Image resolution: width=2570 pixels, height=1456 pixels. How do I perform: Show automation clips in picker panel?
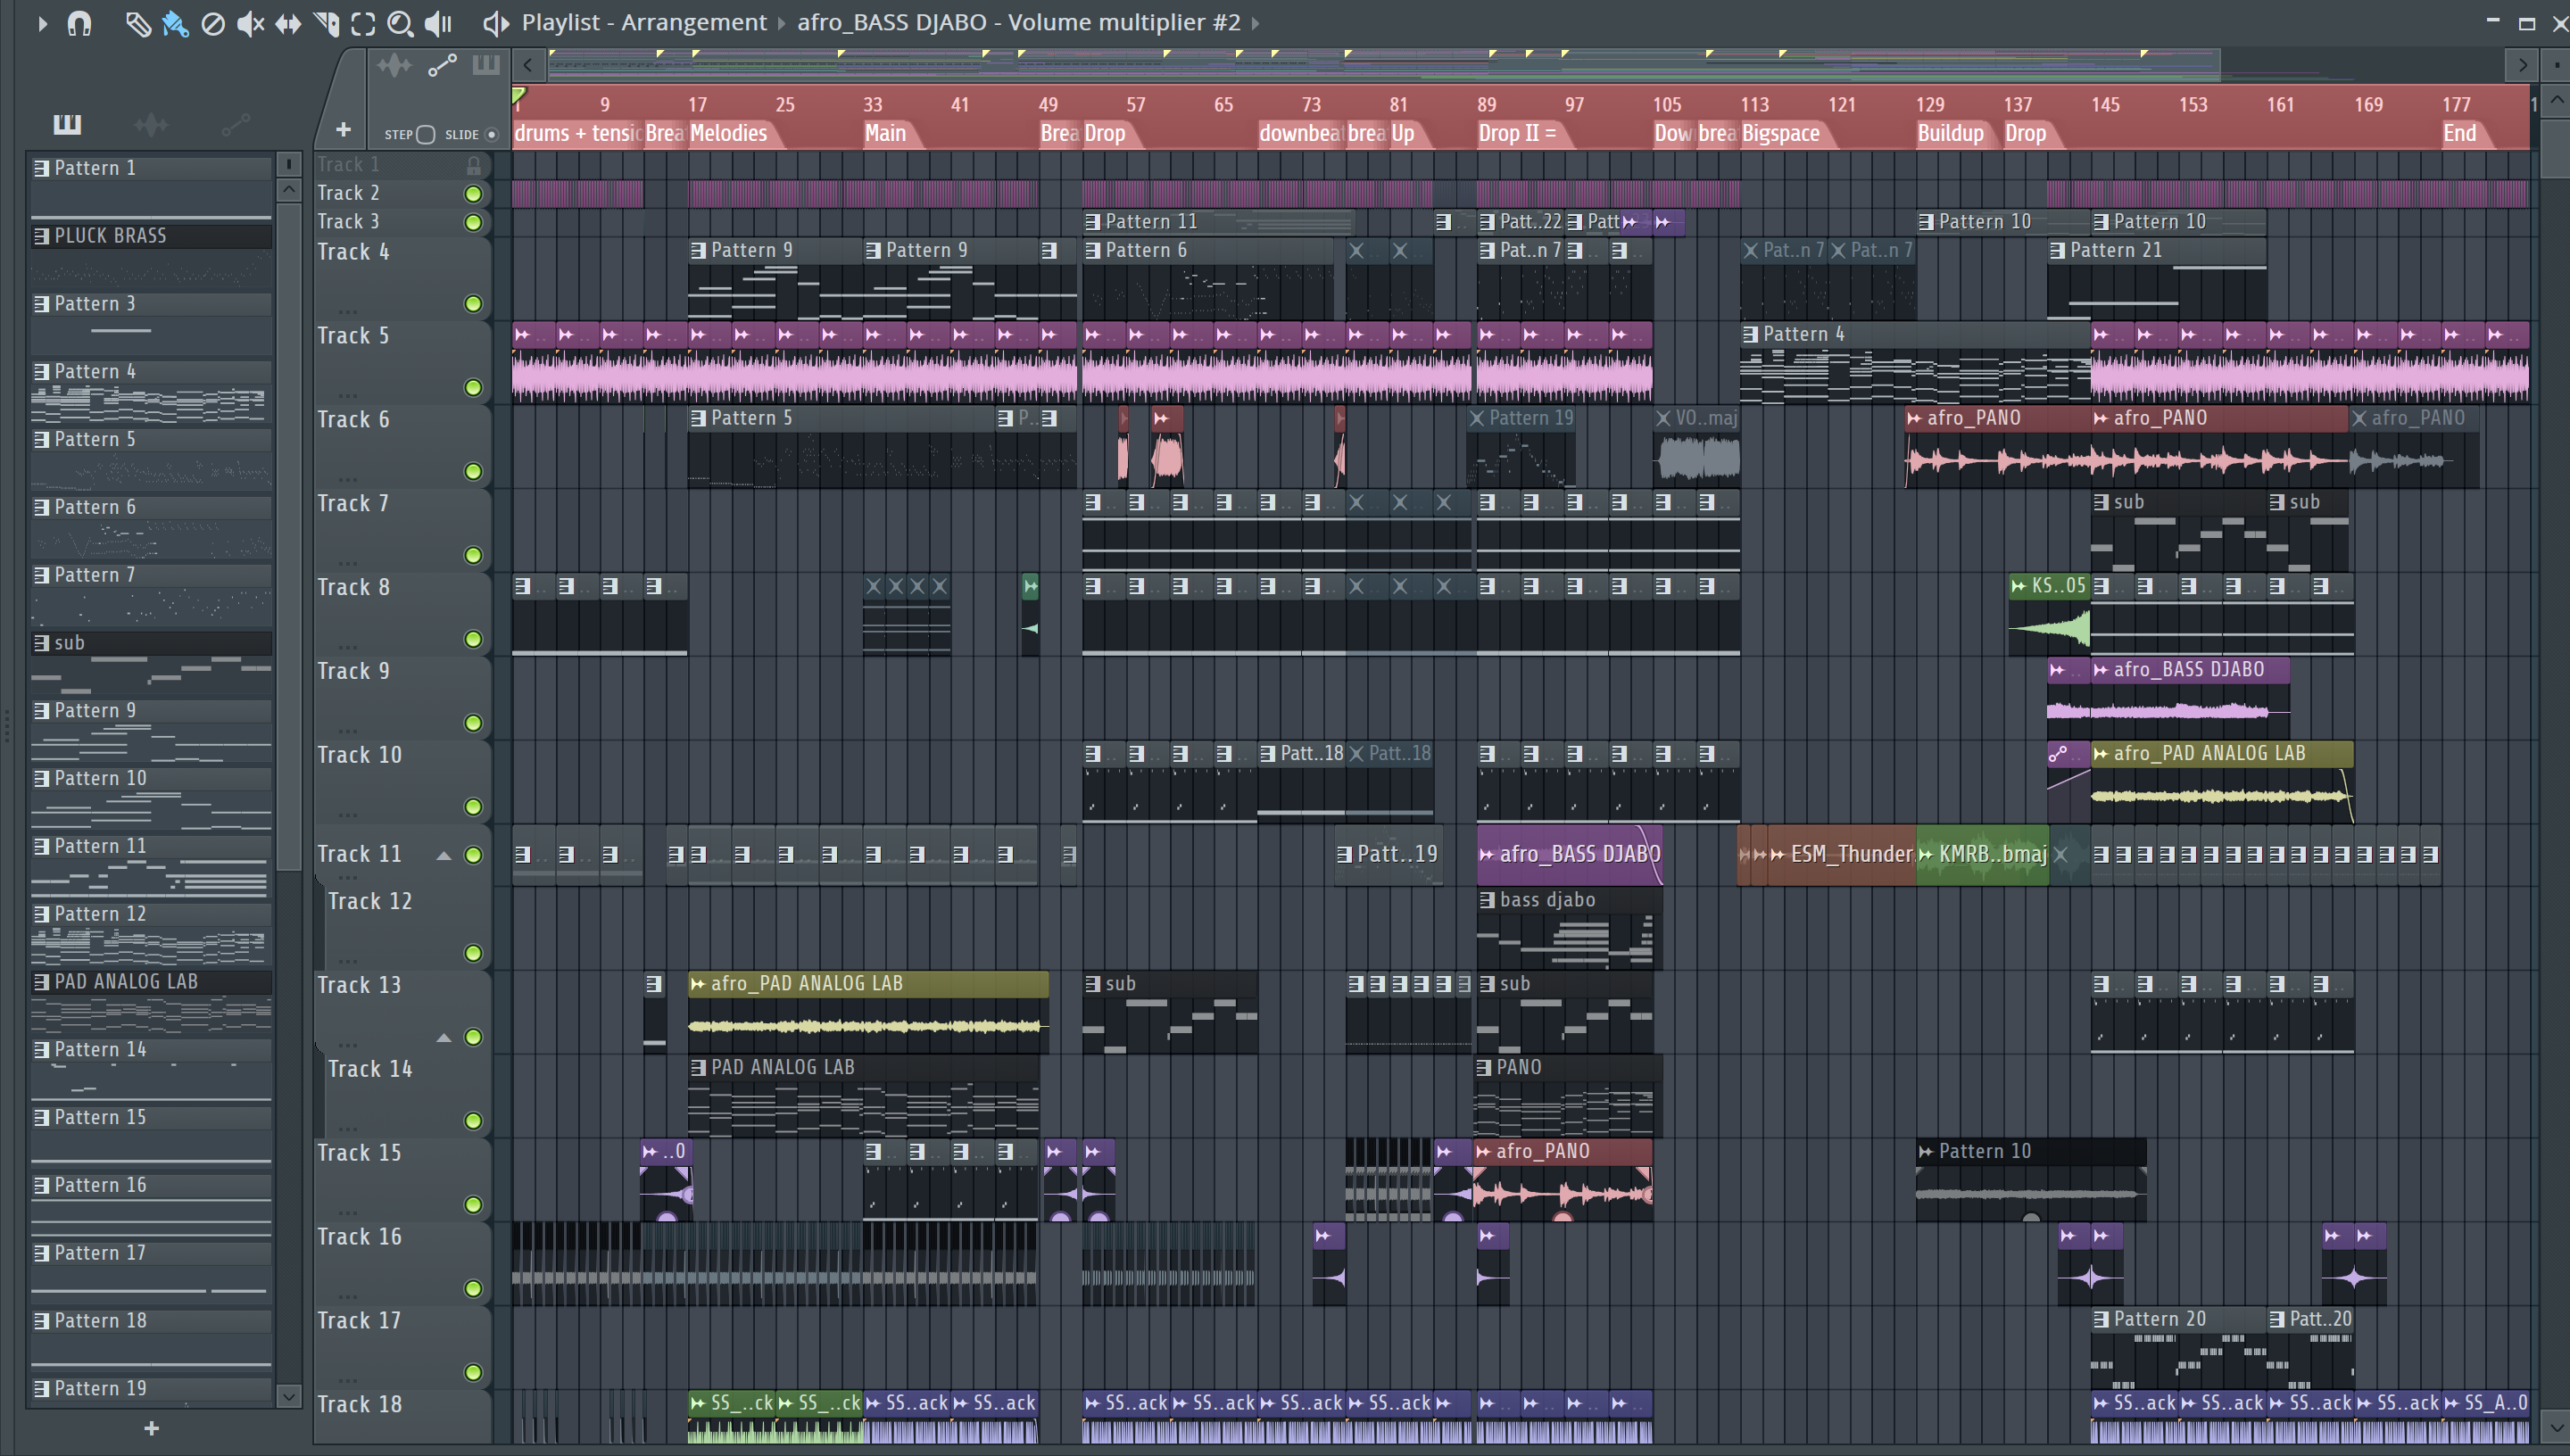[235, 124]
